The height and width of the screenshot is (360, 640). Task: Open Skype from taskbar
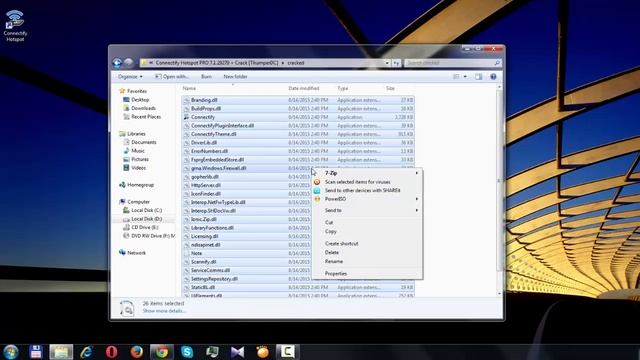(187, 351)
